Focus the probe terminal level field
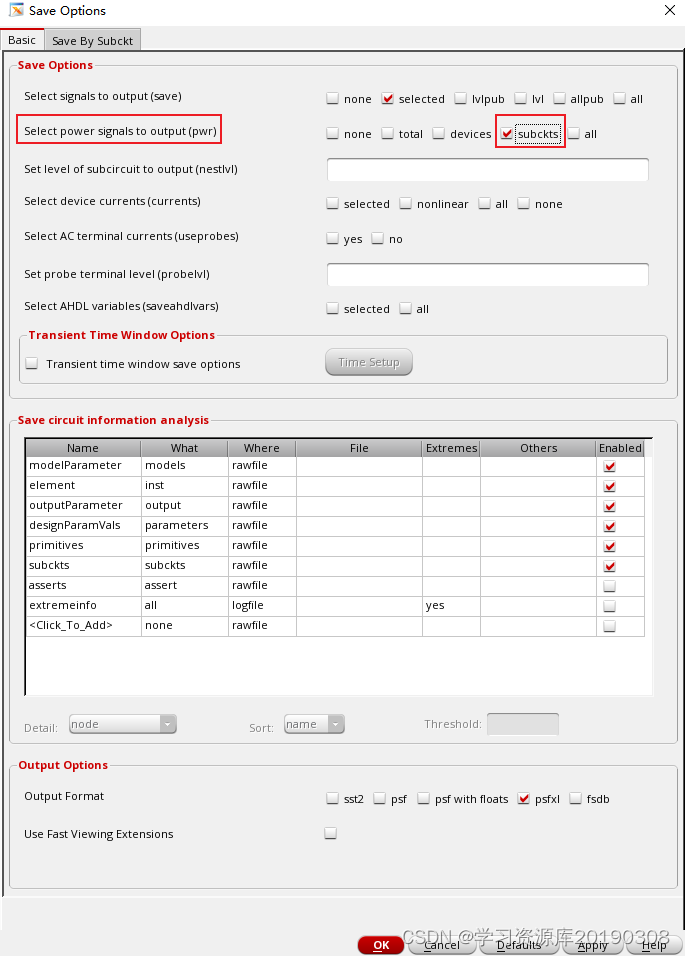 coord(487,274)
